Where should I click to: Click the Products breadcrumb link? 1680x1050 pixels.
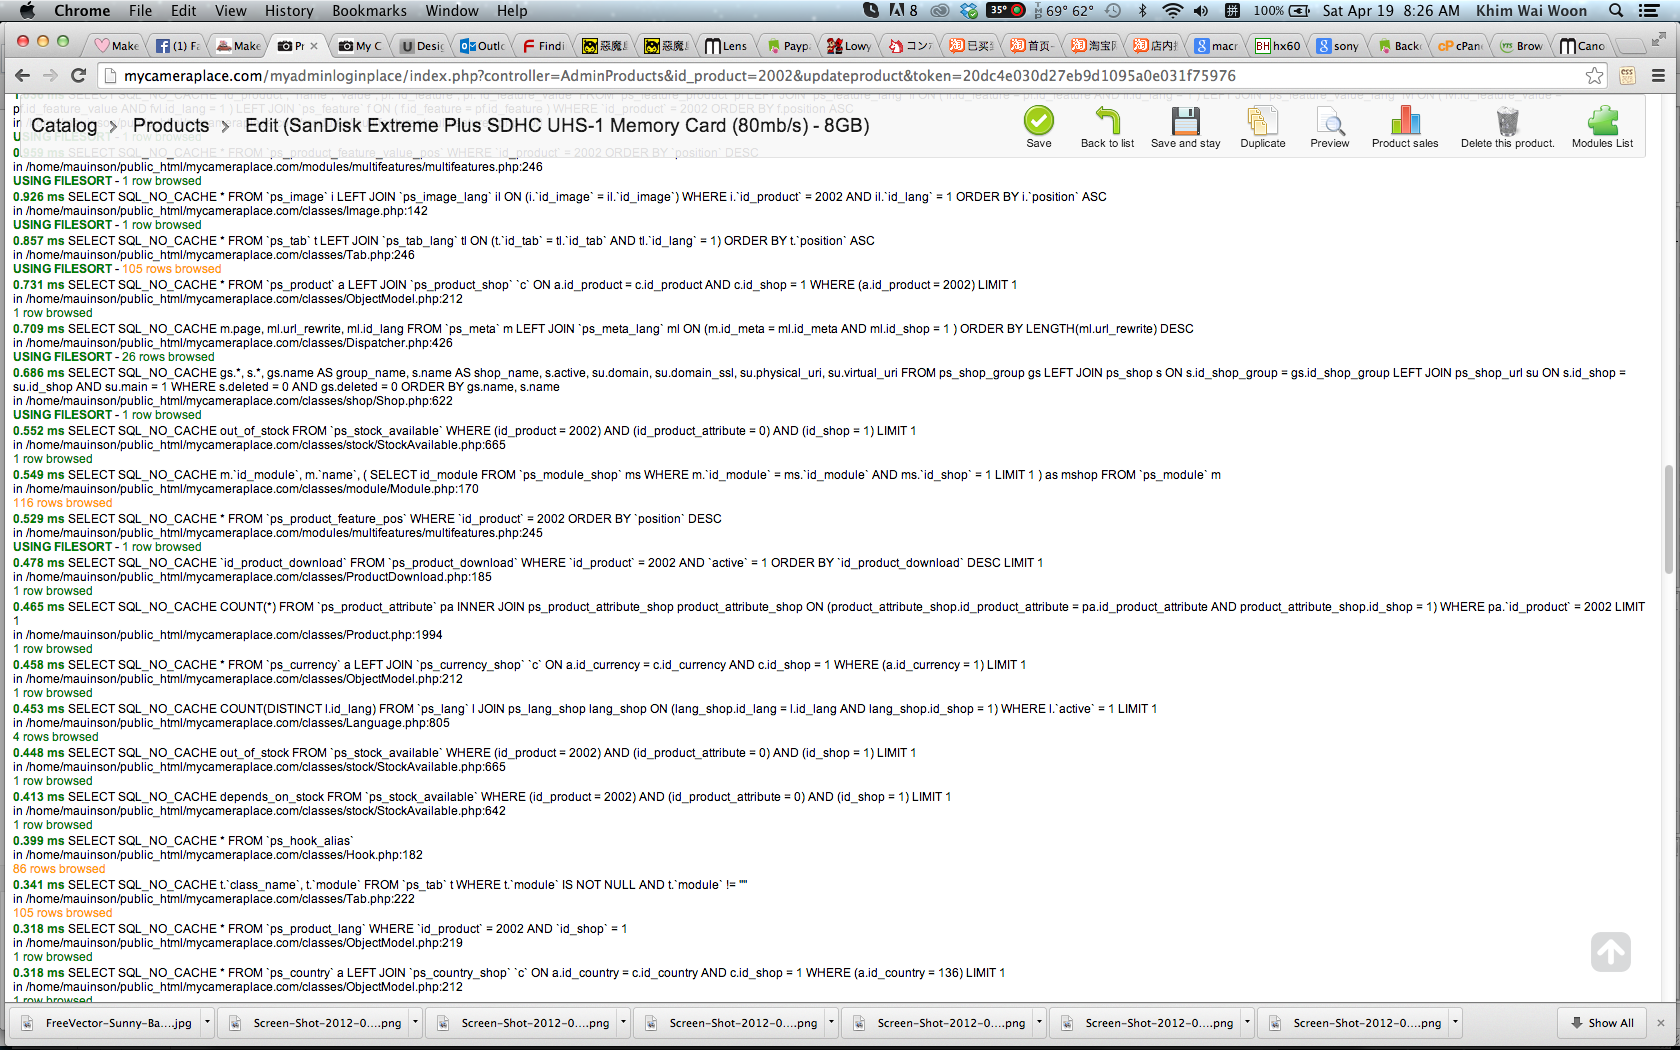[x=171, y=126]
